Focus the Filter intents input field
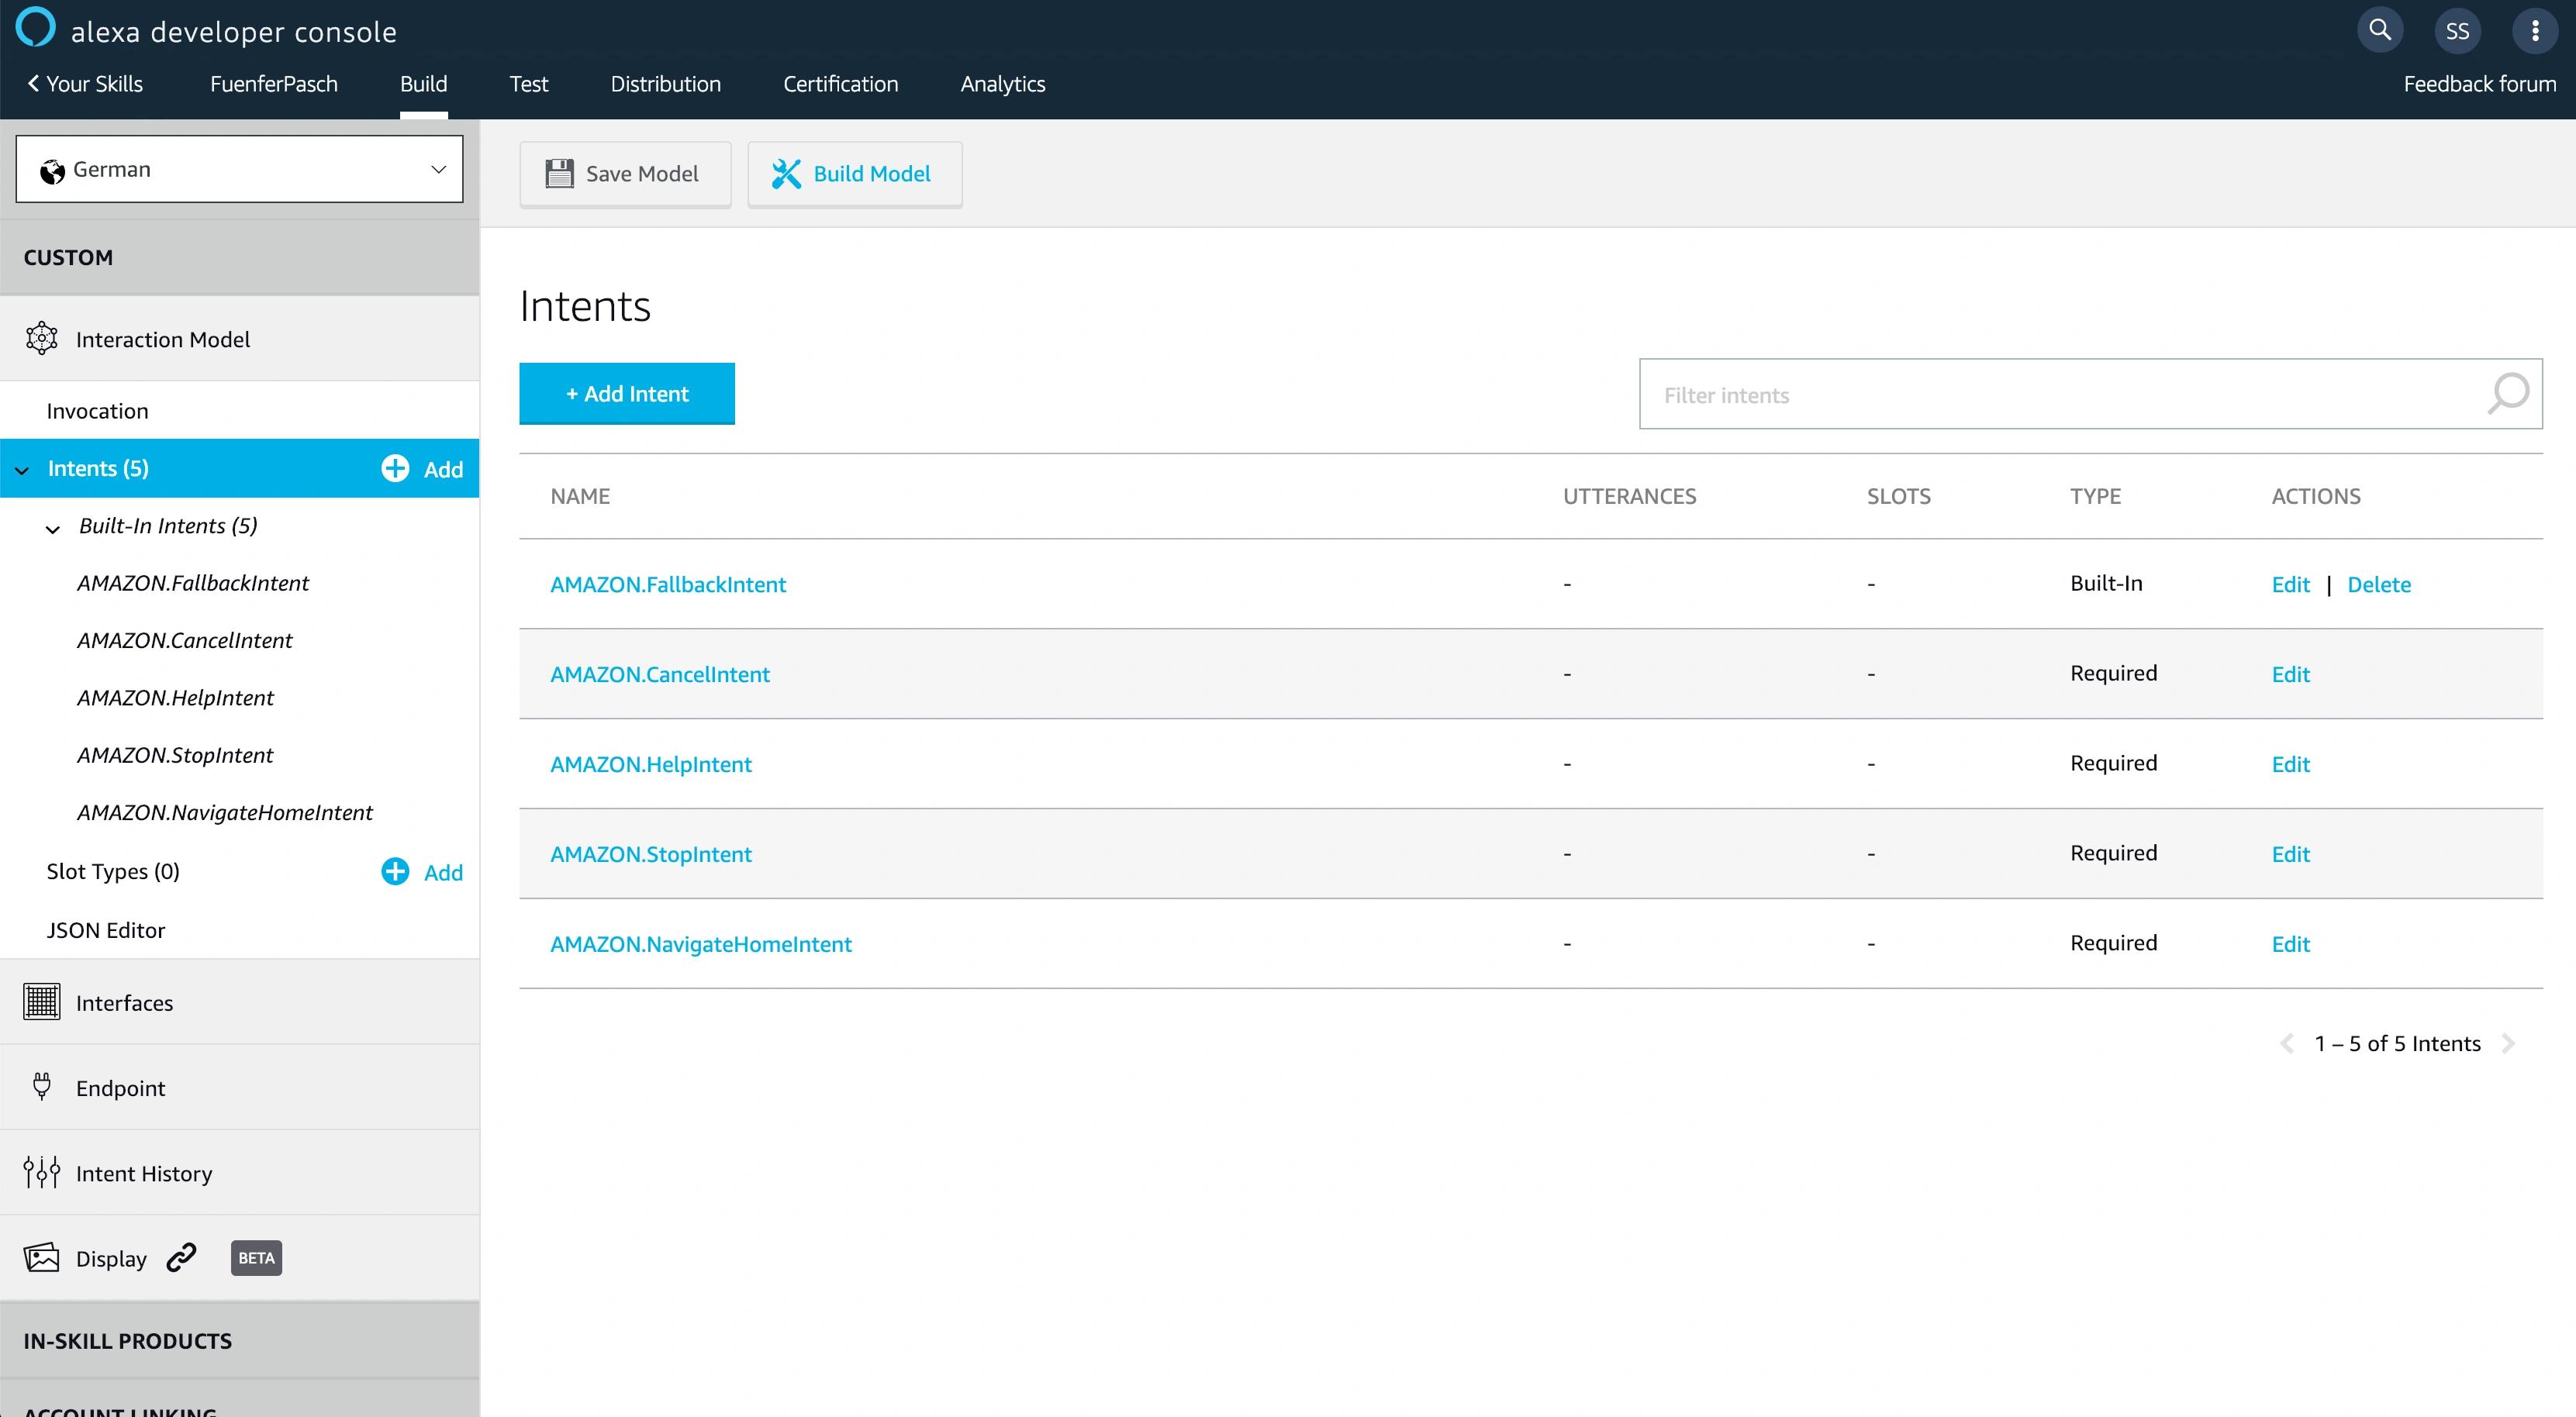 click(2090, 394)
